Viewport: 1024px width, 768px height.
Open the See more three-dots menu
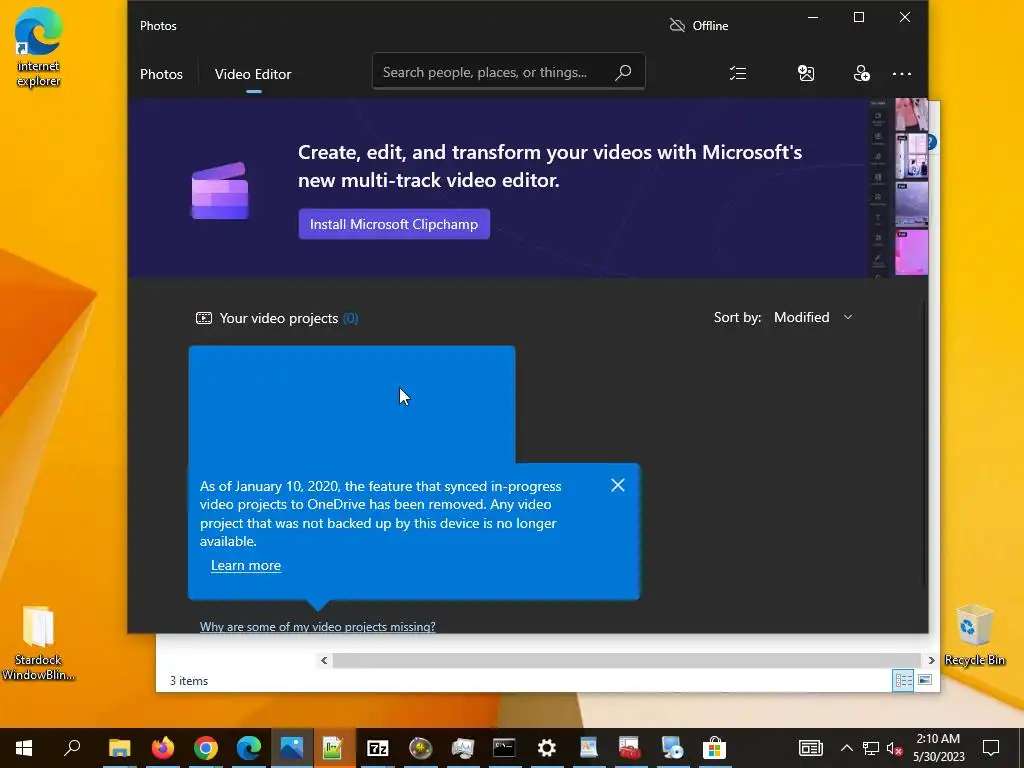point(902,74)
